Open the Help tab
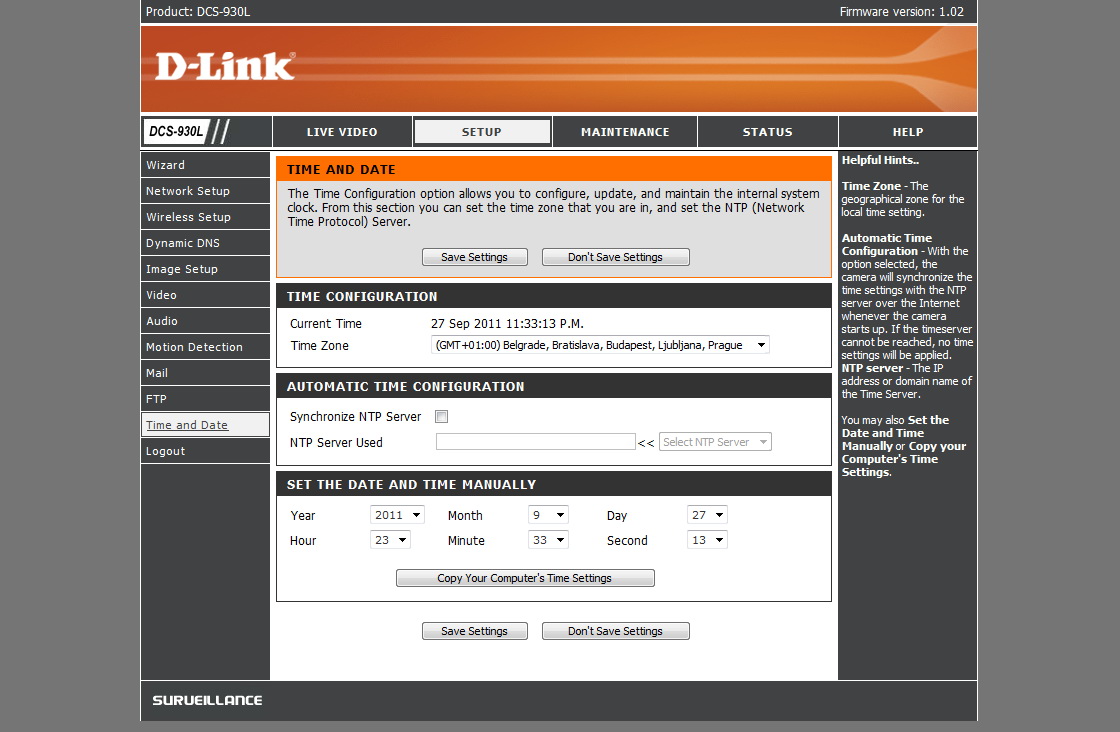Viewport: 1120px width, 732px height. pyautogui.click(x=907, y=132)
